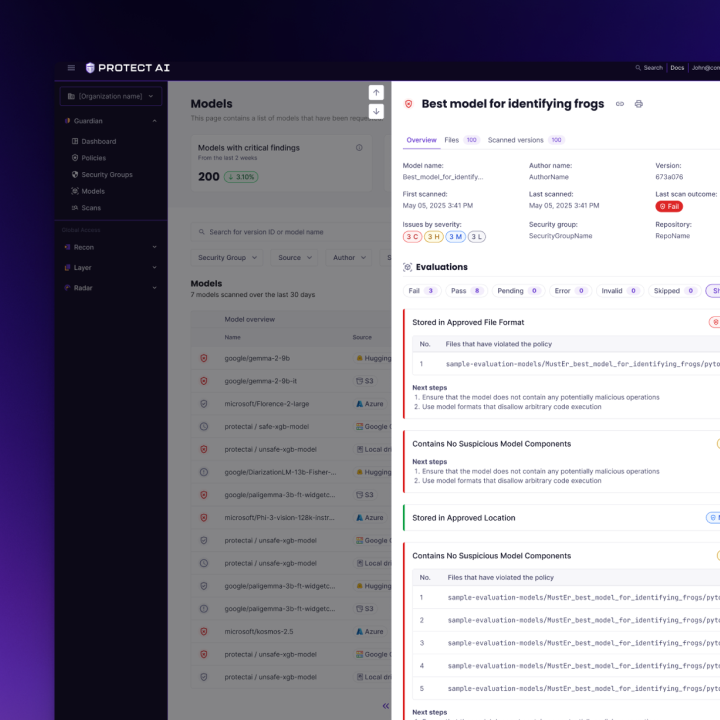The image size is (720, 720).
Task: Open Policies in sidebar
Action: point(89,158)
